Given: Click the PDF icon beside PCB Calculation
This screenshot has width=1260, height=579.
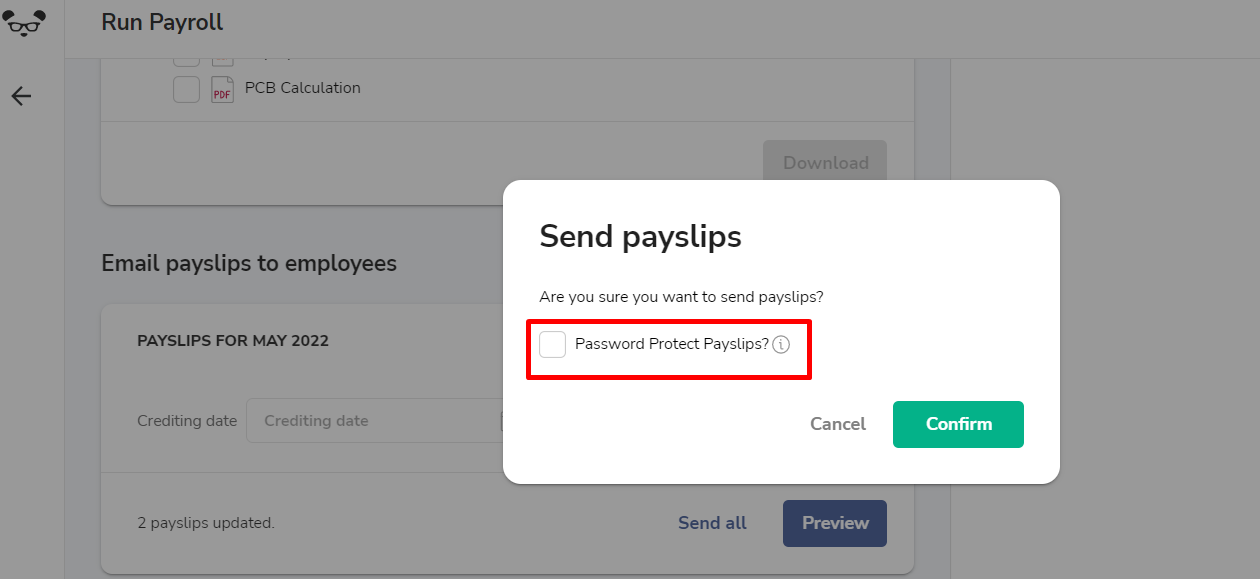Looking at the screenshot, I should [x=222, y=89].
